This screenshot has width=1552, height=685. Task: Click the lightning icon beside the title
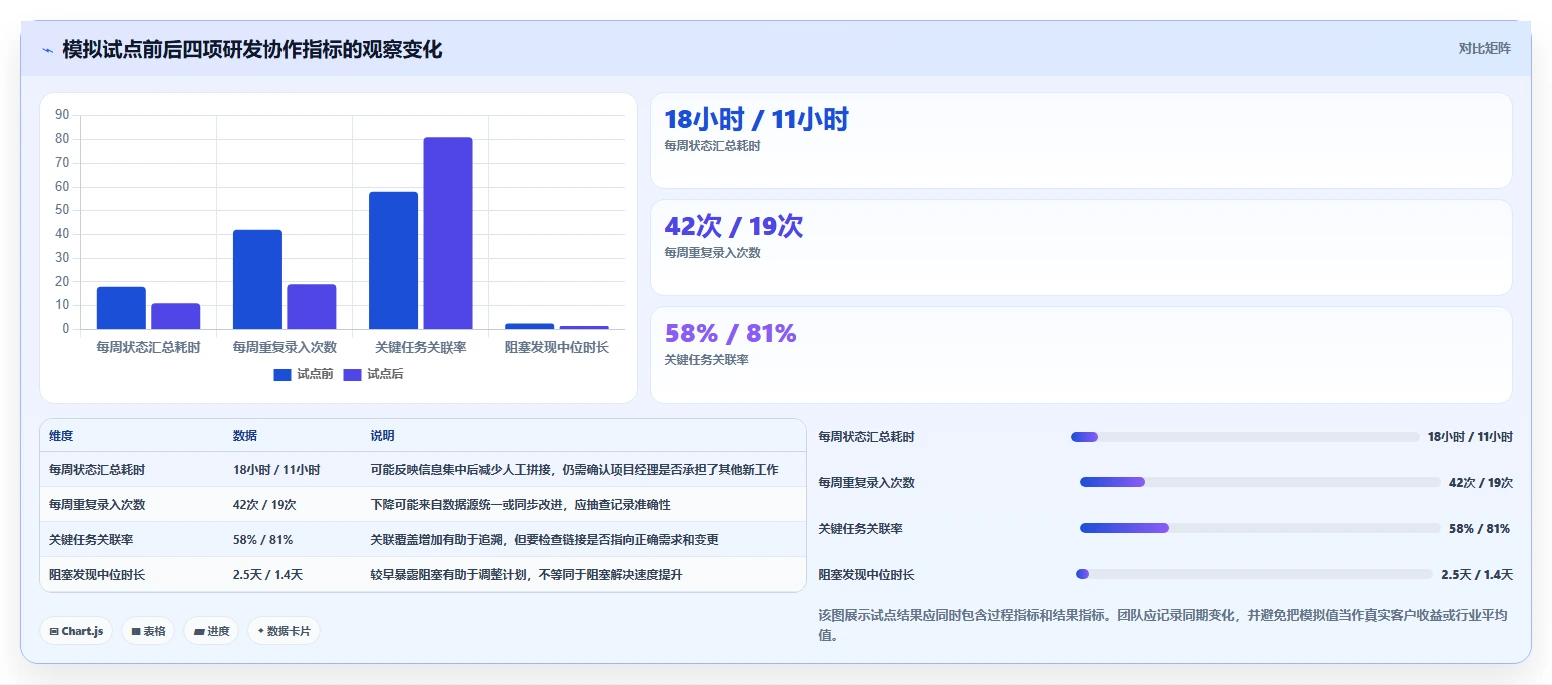tap(47, 50)
